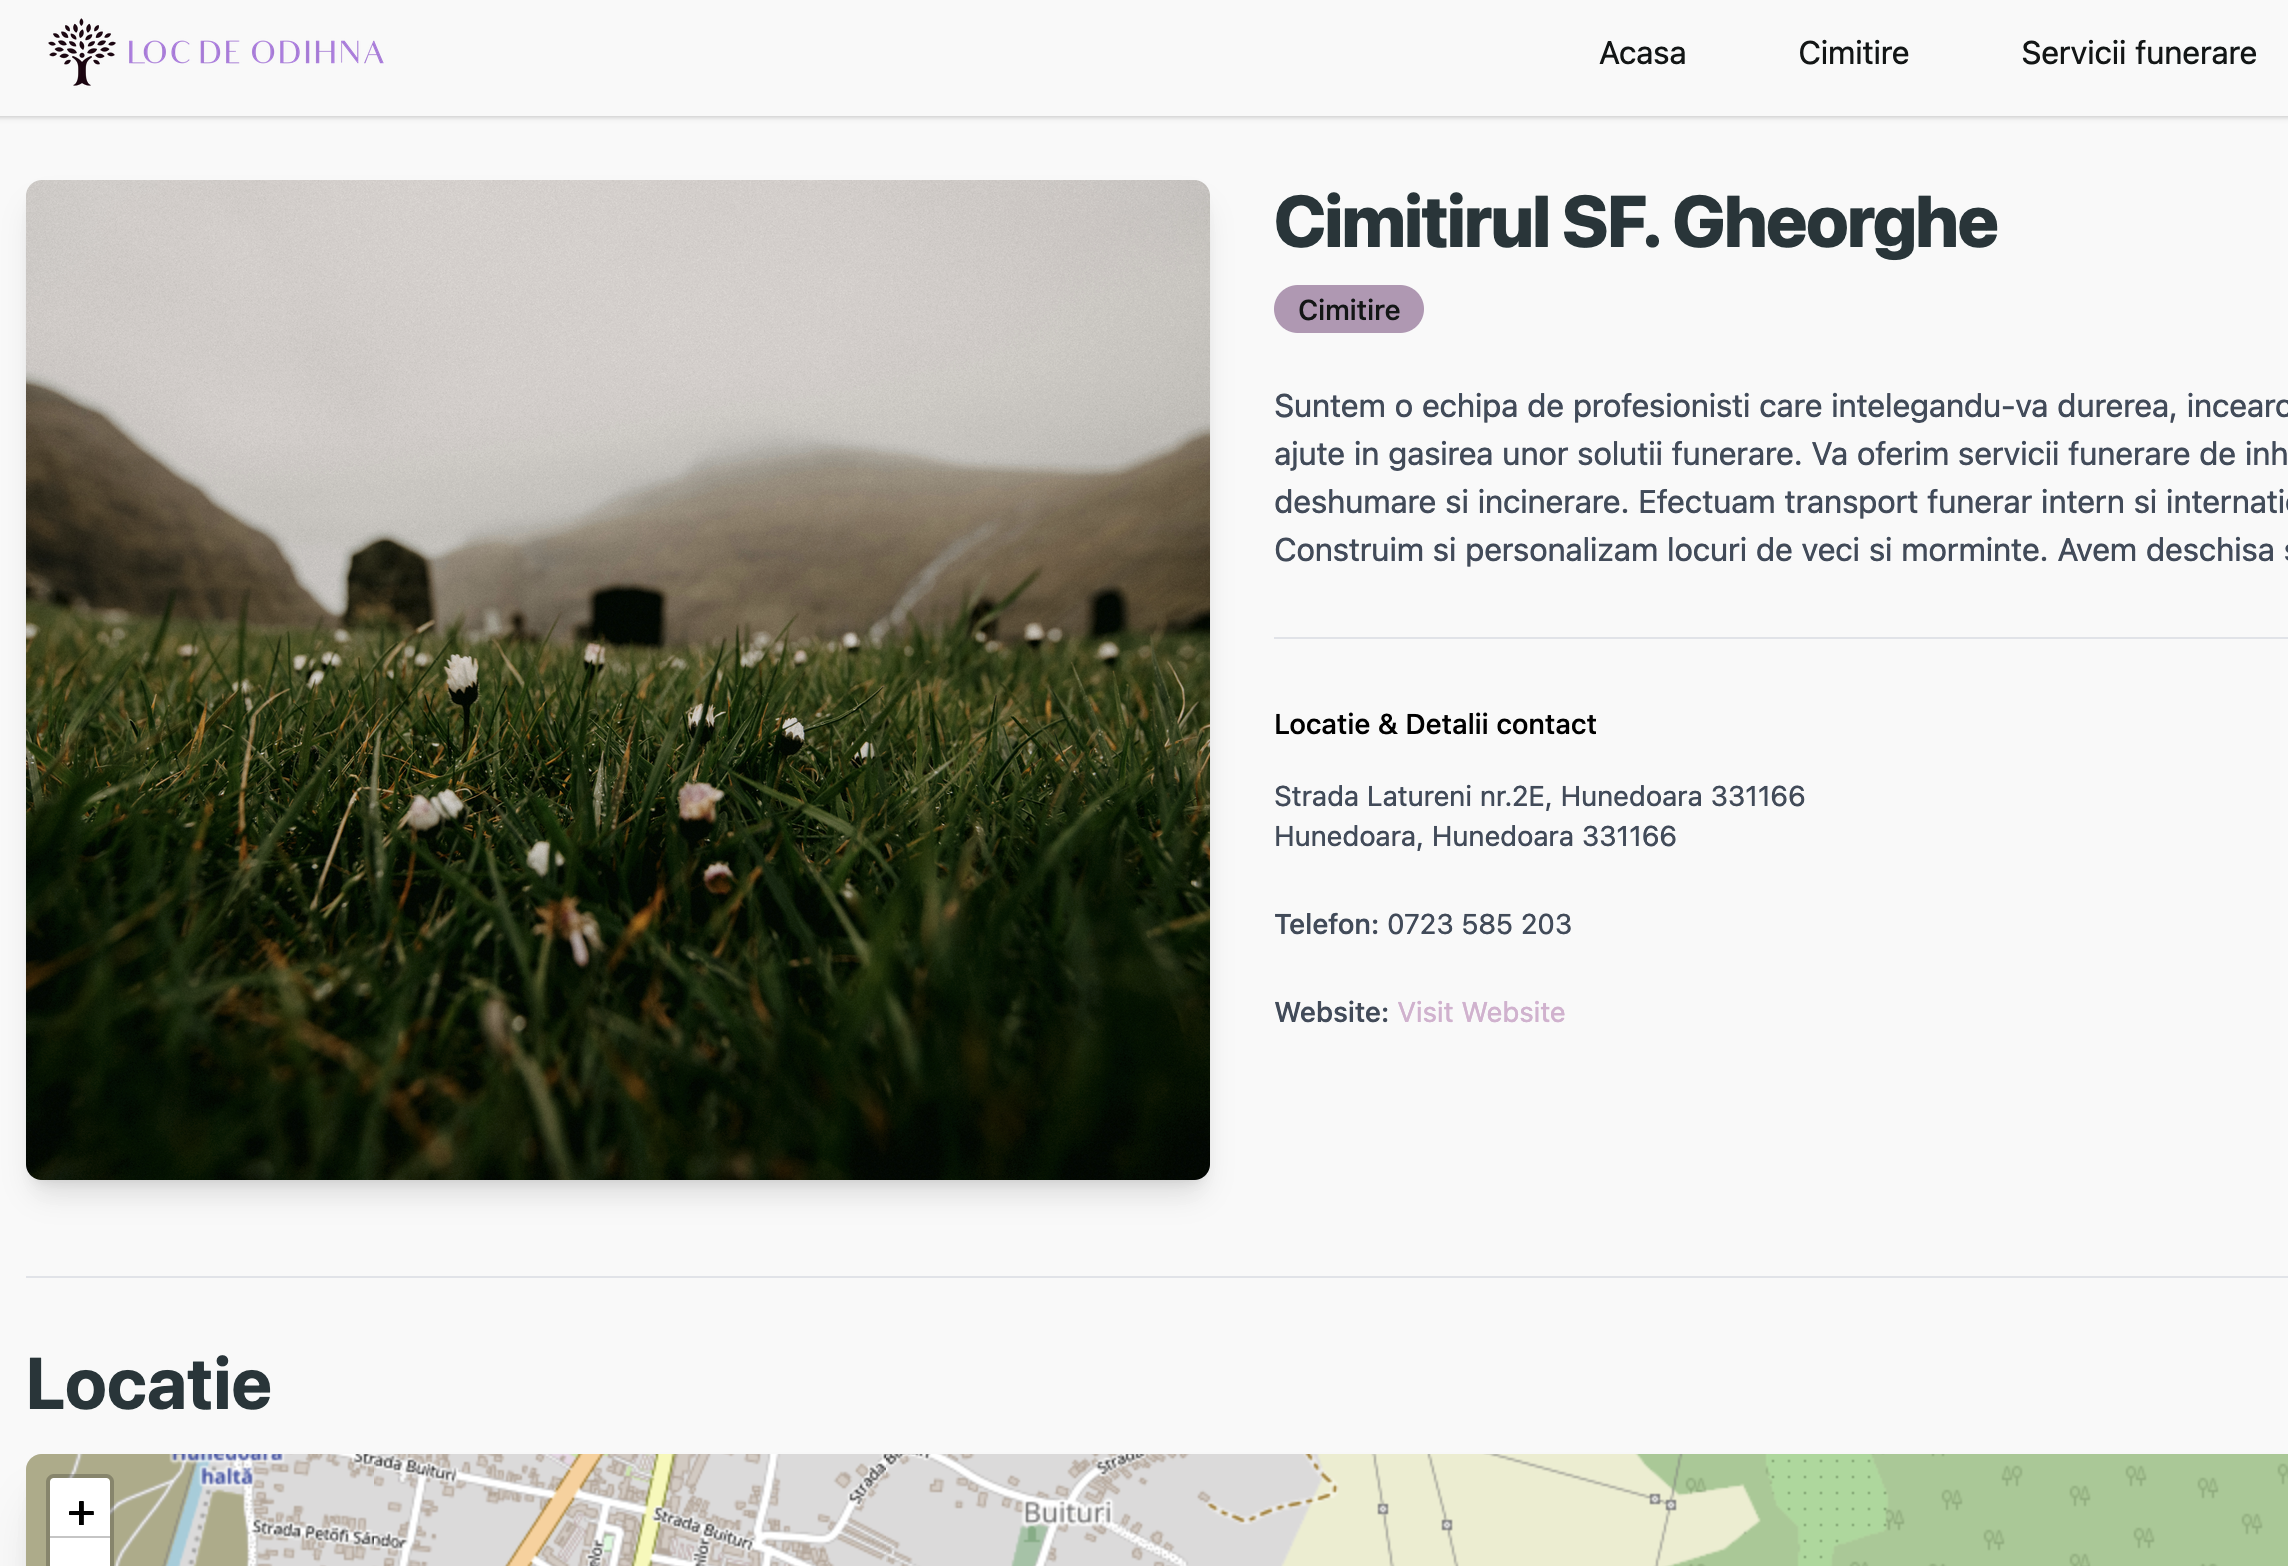Click the Strada Latureni nr.2E address line
The width and height of the screenshot is (2288, 1566).
(1538, 796)
